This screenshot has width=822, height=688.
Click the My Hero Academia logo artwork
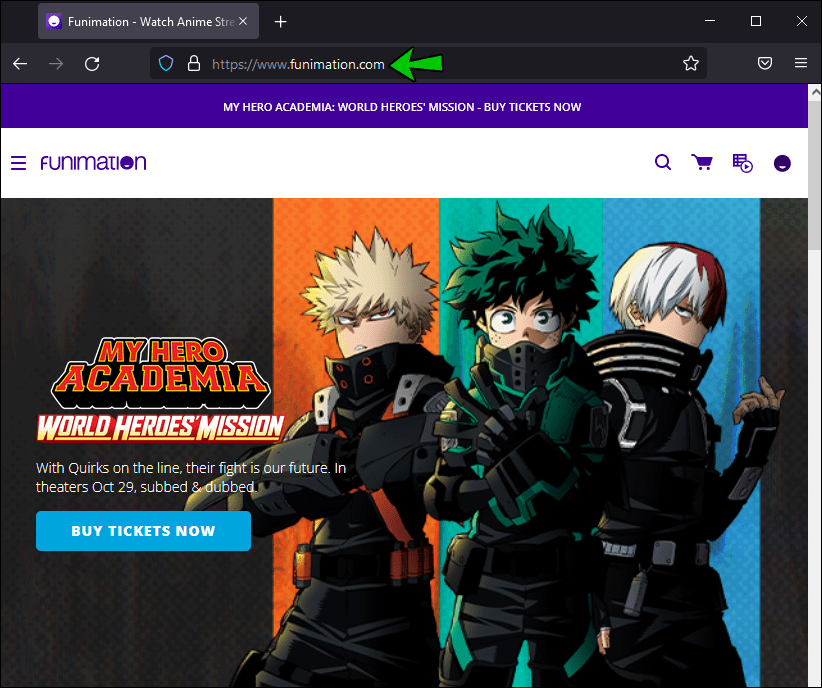point(158,385)
